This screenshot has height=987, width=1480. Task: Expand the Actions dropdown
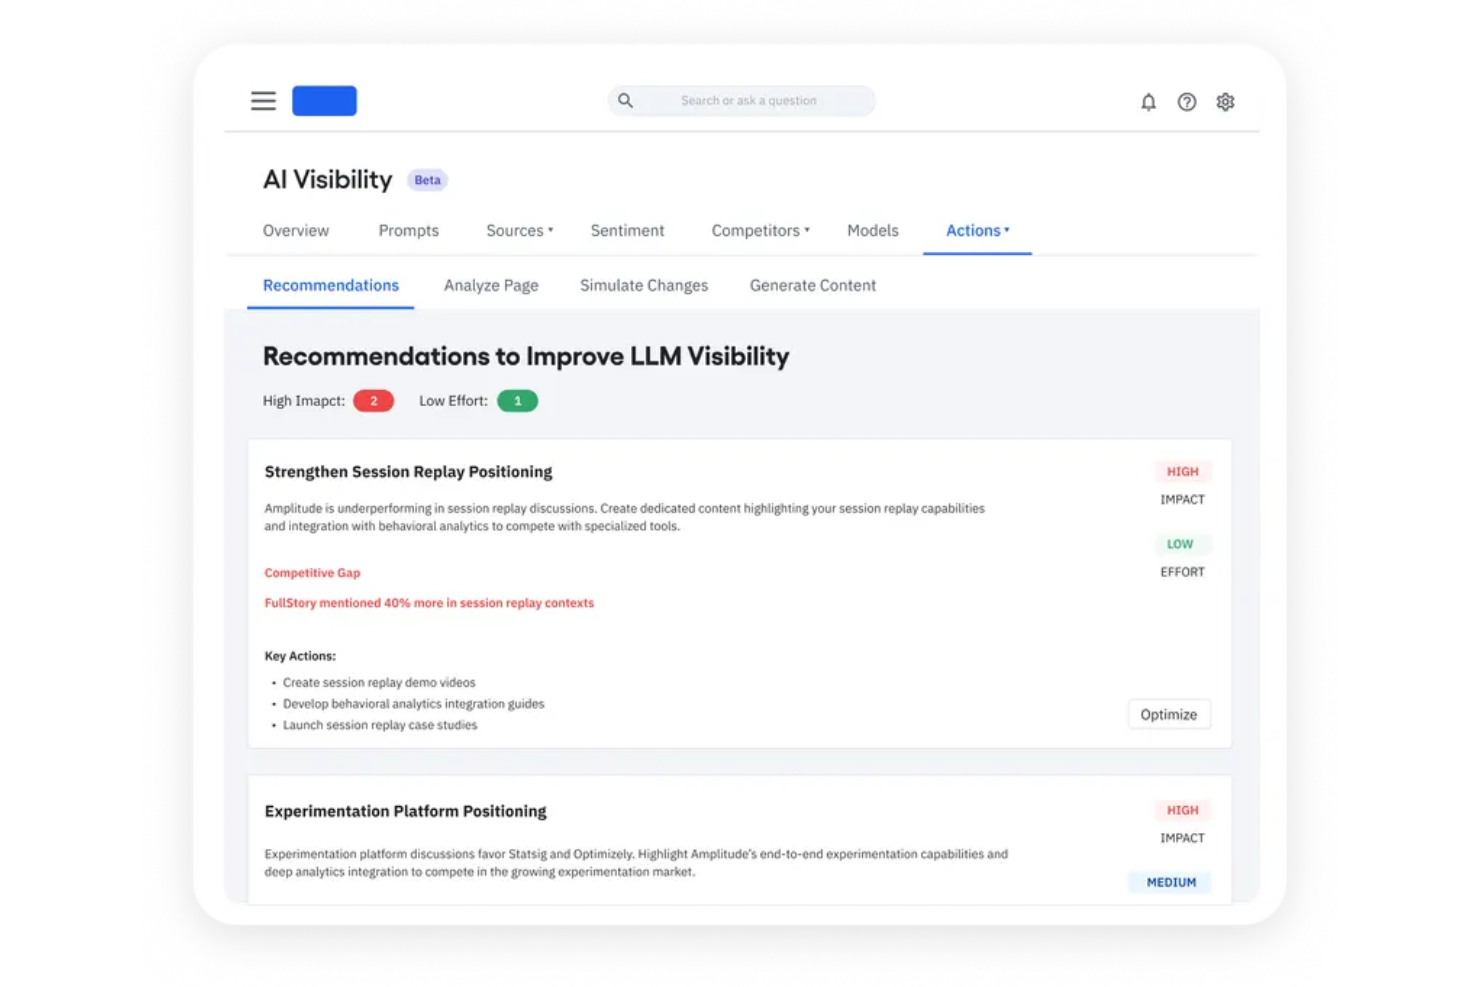[x=977, y=230]
